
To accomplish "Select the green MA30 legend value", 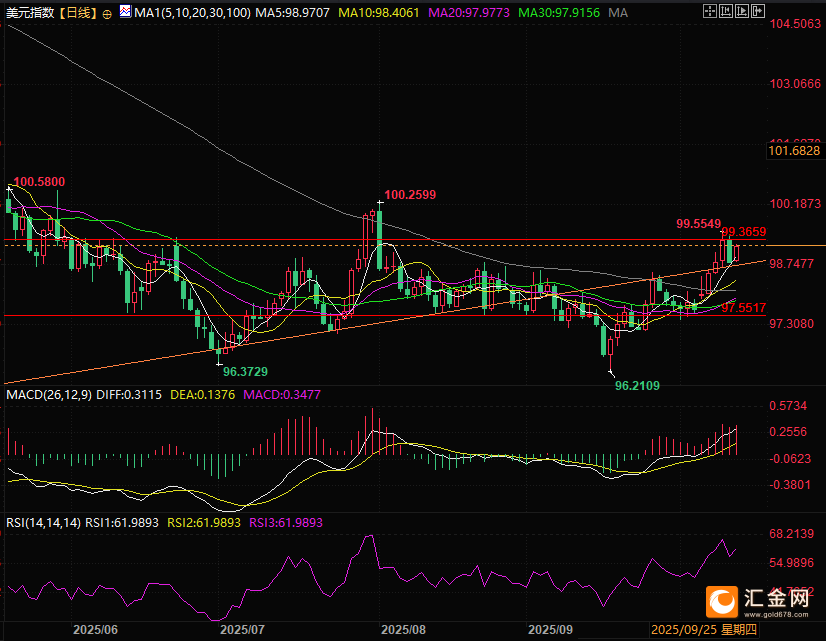I will pyautogui.click(x=568, y=13).
